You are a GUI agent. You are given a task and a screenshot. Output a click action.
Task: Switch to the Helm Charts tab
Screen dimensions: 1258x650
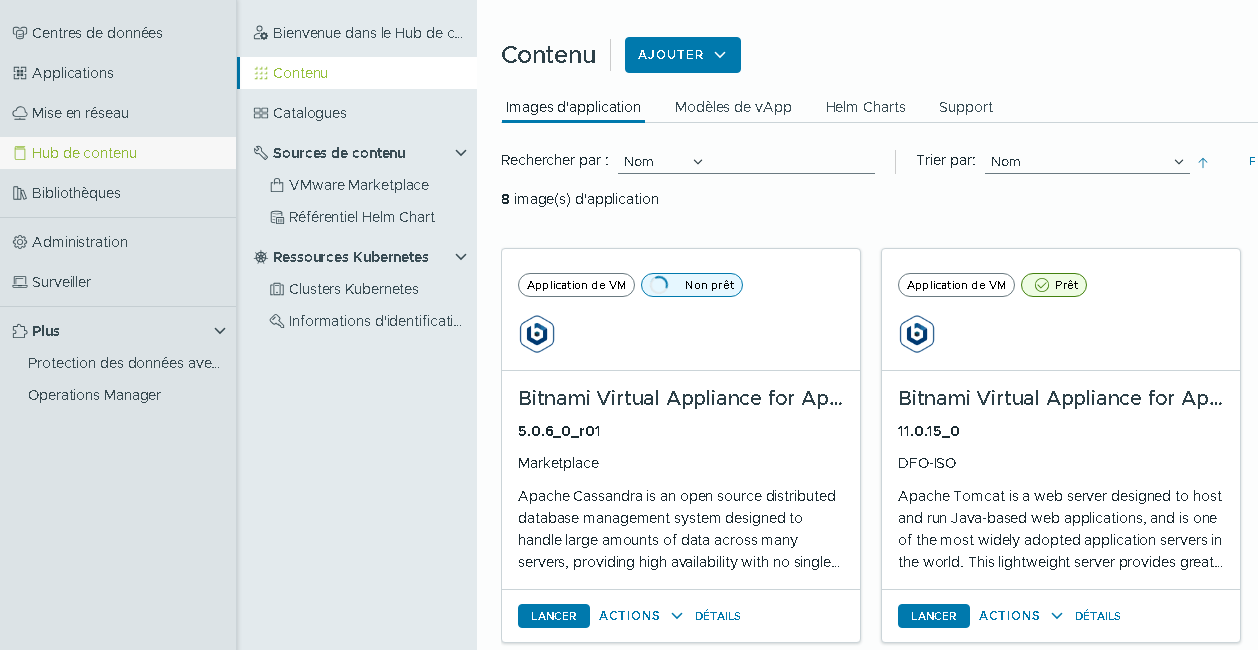(x=865, y=107)
